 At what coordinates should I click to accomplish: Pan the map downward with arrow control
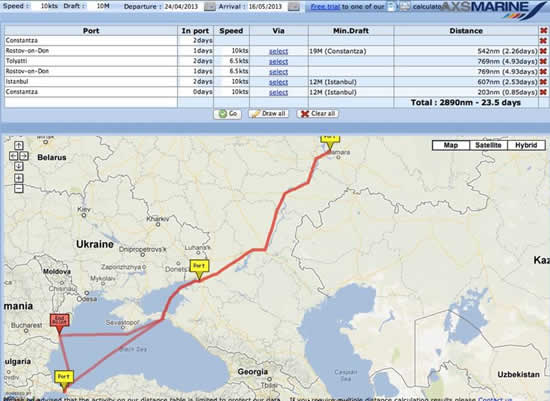pos(19,166)
